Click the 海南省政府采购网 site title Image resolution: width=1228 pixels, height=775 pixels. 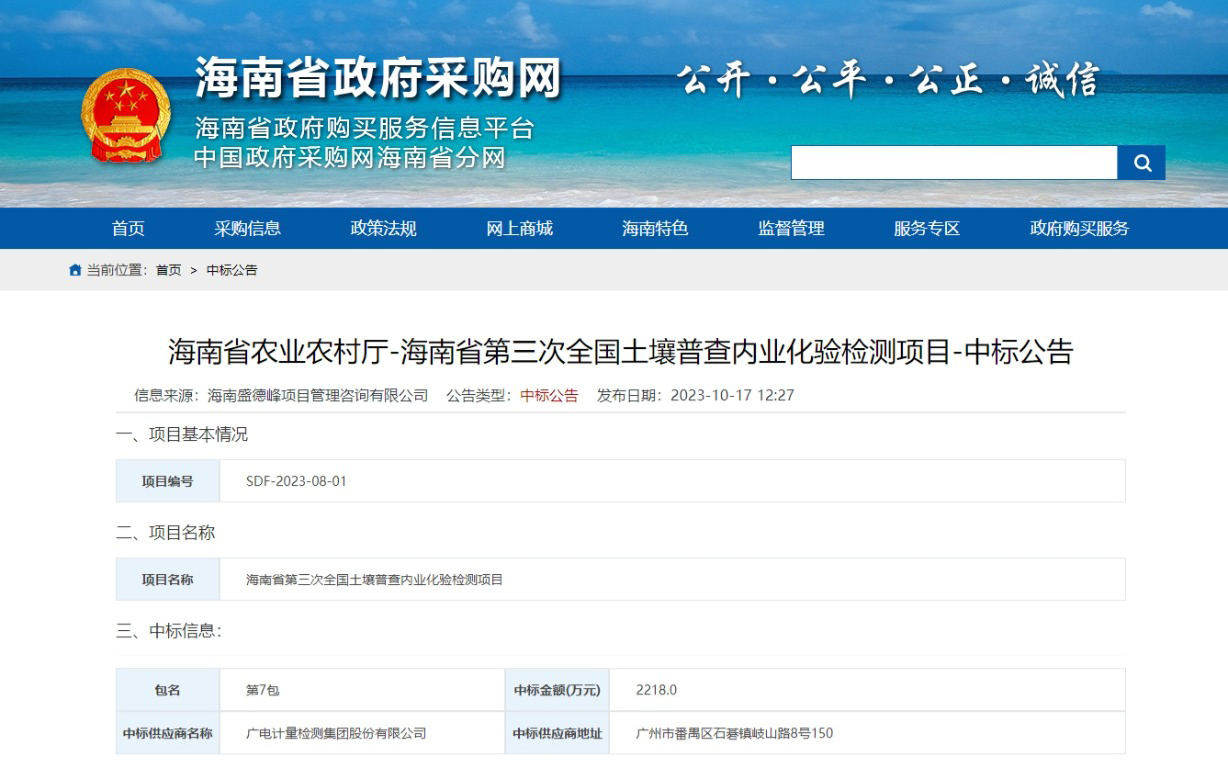[x=378, y=78]
